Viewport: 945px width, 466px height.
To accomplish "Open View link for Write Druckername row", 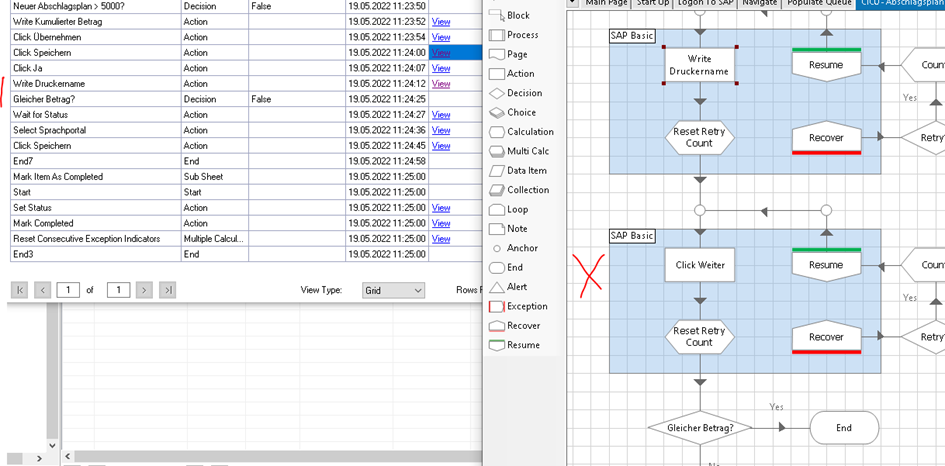I will point(441,84).
